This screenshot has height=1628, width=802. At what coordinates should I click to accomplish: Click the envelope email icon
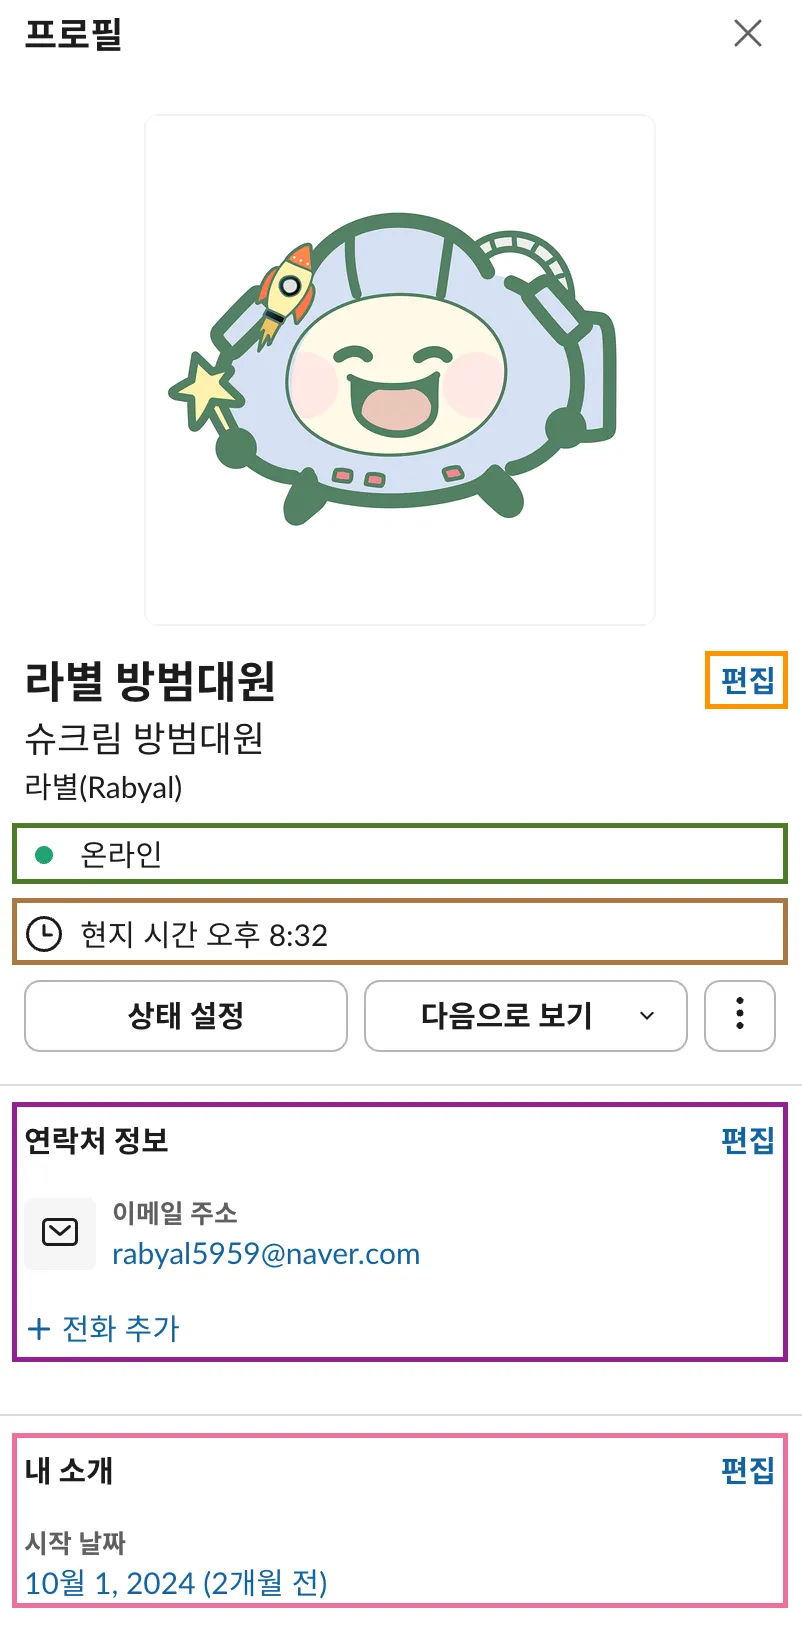[x=60, y=1232]
